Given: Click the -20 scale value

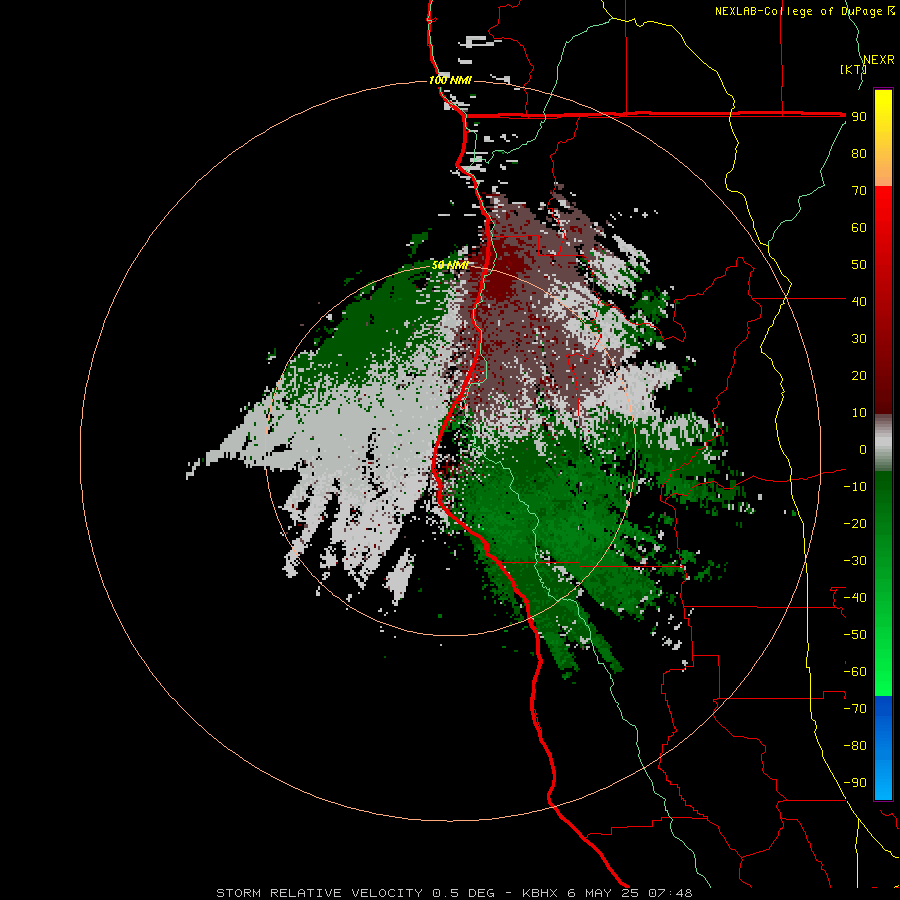Looking at the screenshot, I should (855, 524).
